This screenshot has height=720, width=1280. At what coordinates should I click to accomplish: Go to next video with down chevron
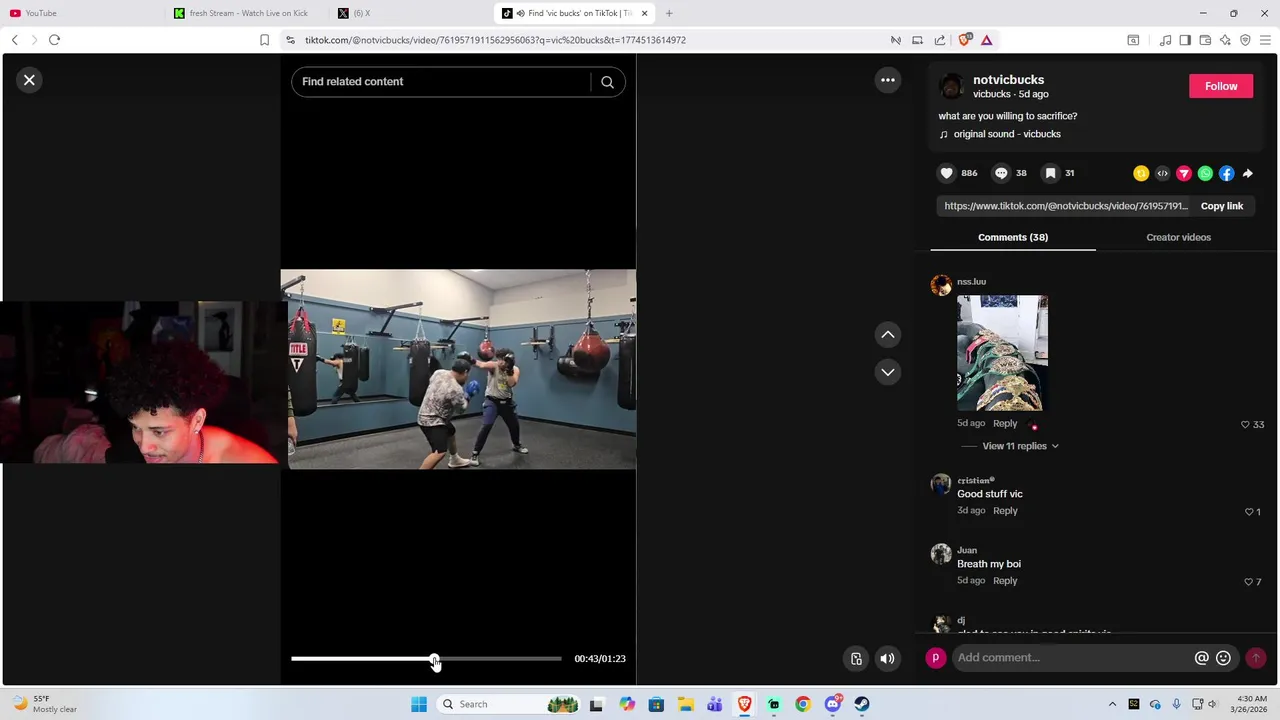click(887, 372)
